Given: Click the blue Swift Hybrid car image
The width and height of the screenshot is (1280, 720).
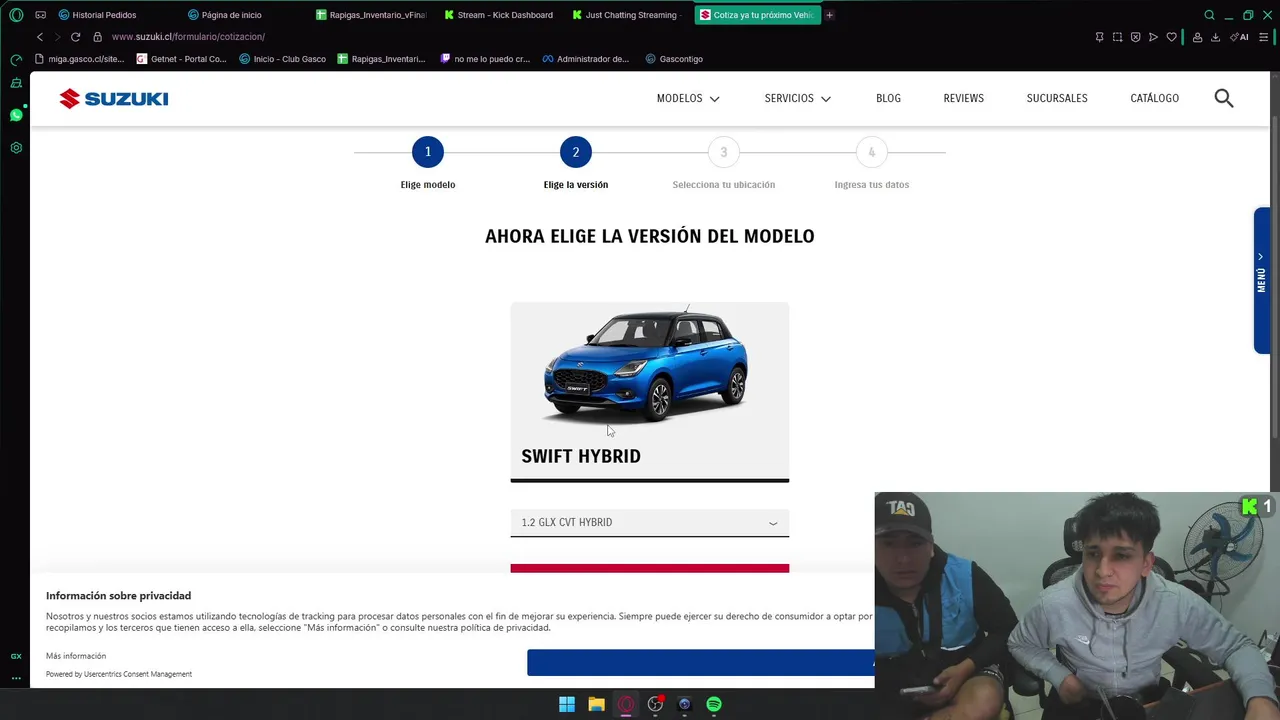Looking at the screenshot, I should click(646, 365).
